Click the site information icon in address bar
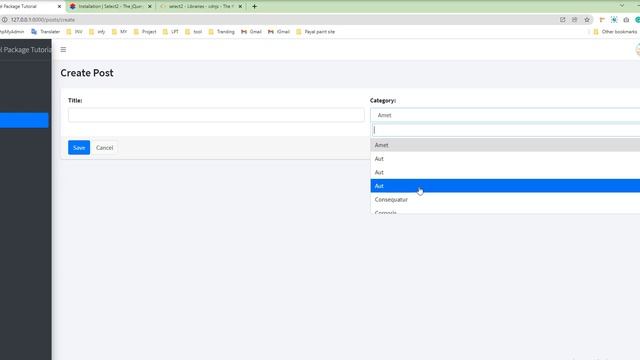The height and width of the screenshot is (360, 640). (x=4, y=20)
